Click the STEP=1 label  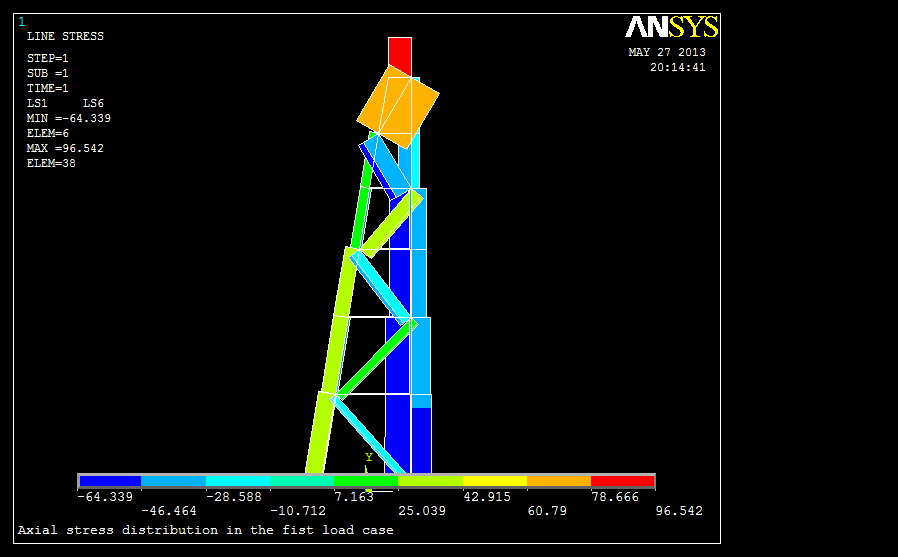pyautogui.click(x=48, y=58)
